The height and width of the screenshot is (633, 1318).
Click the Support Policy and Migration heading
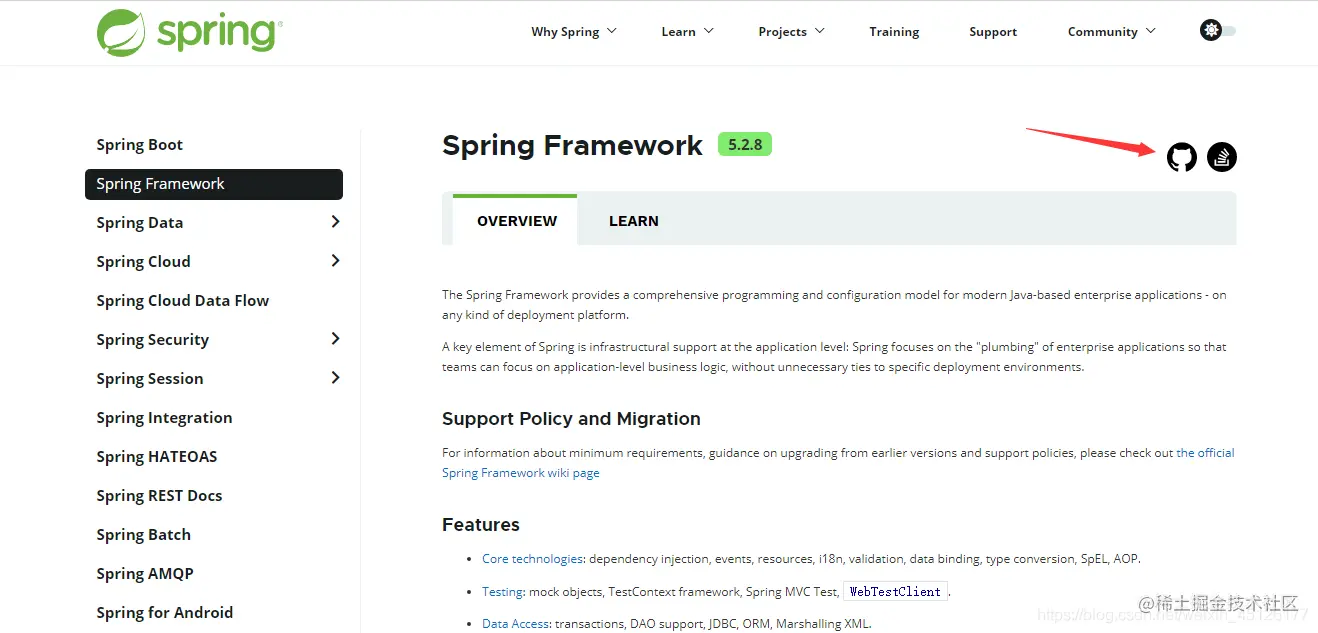click(x=571, y=419)
